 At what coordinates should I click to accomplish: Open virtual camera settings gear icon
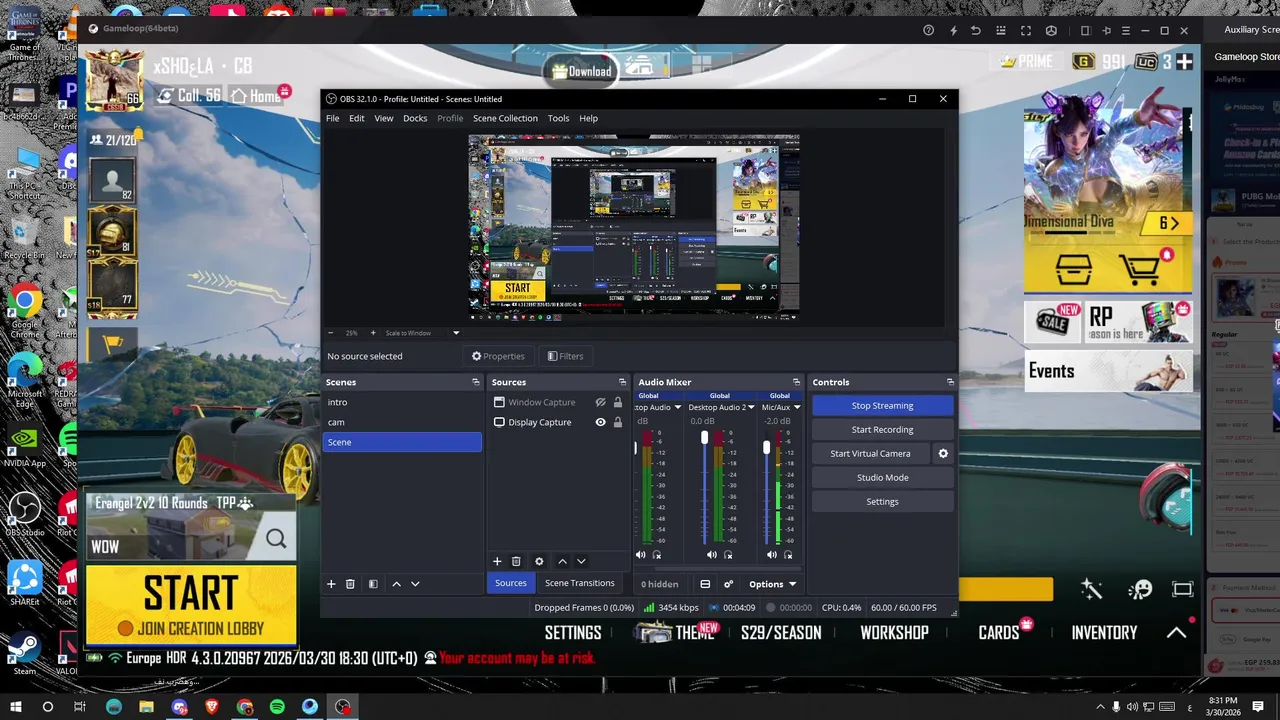tap(942, 454)
